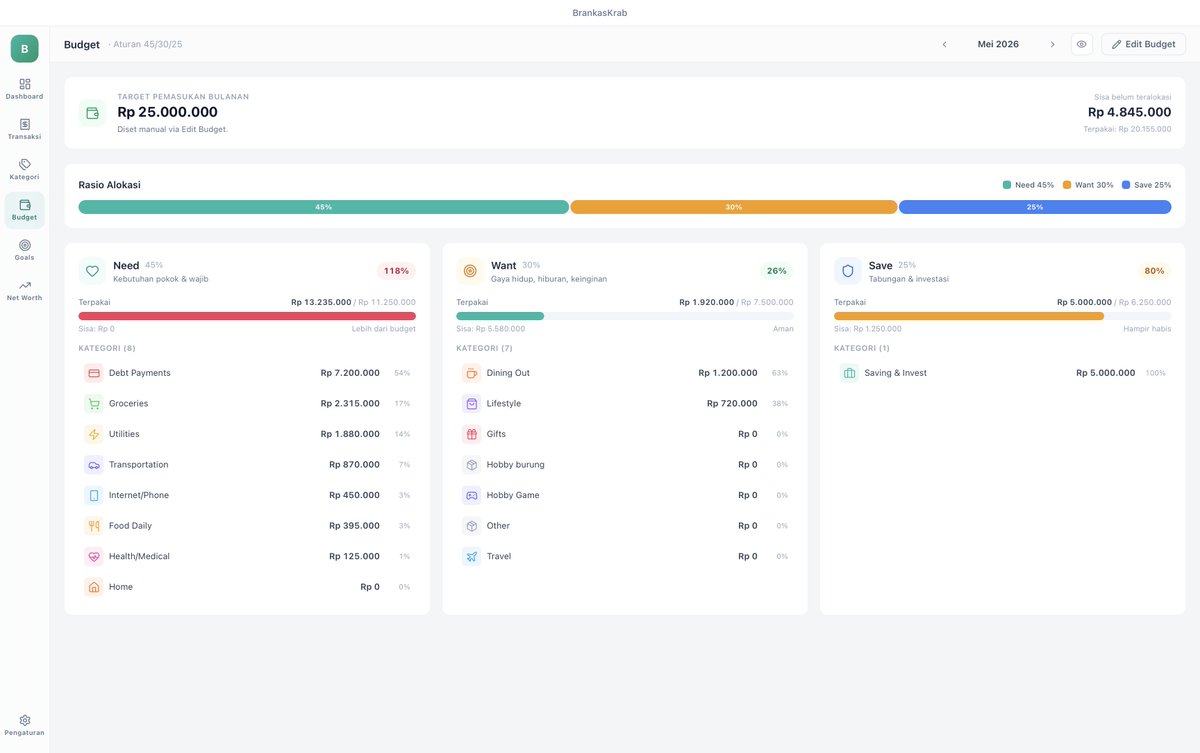Click the Dining Out cup icon
The height and width of the screenshot is (753, 1200).
point(471,373)
